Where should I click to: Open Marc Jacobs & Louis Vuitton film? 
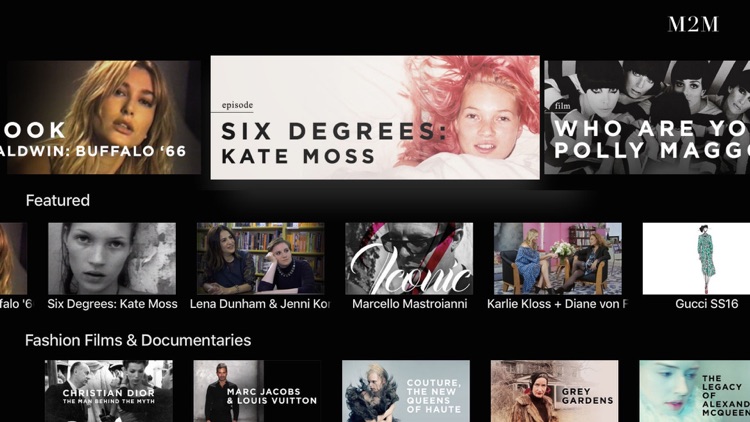click(x=257, y=391)
